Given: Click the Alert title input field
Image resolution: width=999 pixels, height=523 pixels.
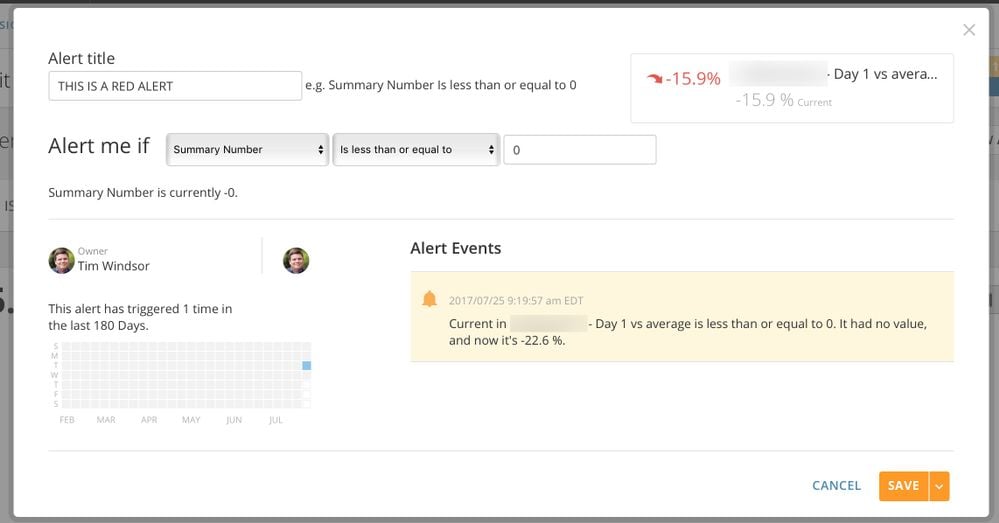Looking at the screenshot, I should click(175, 86).
